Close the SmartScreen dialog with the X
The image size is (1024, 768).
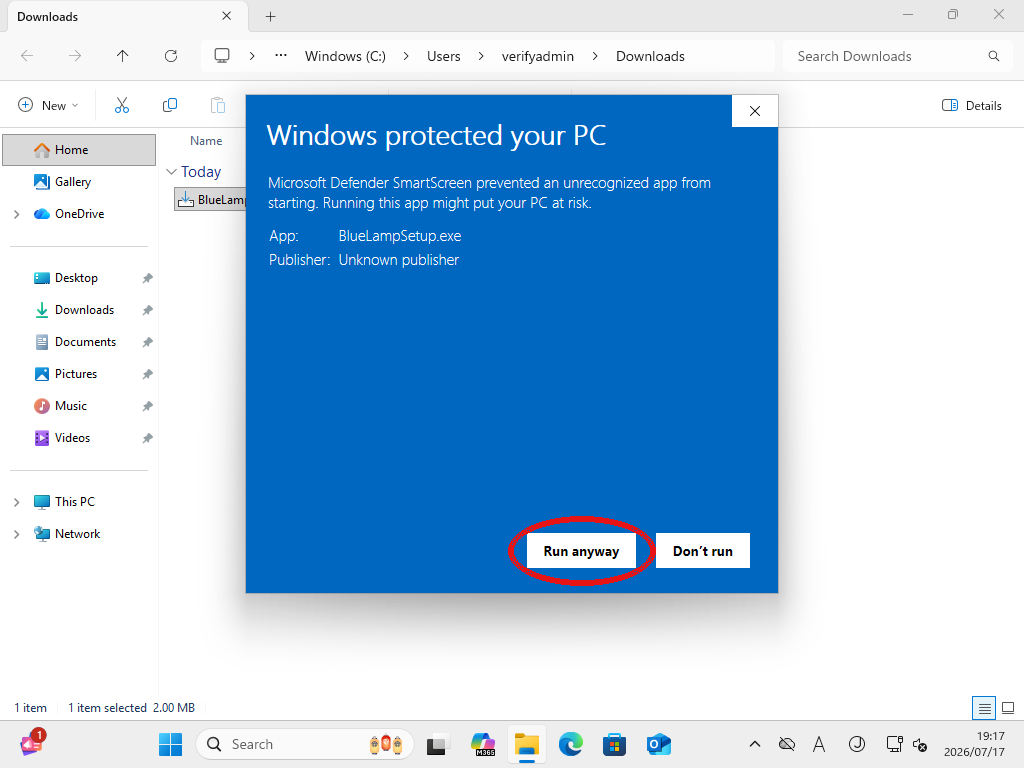(x=755, y=111)
